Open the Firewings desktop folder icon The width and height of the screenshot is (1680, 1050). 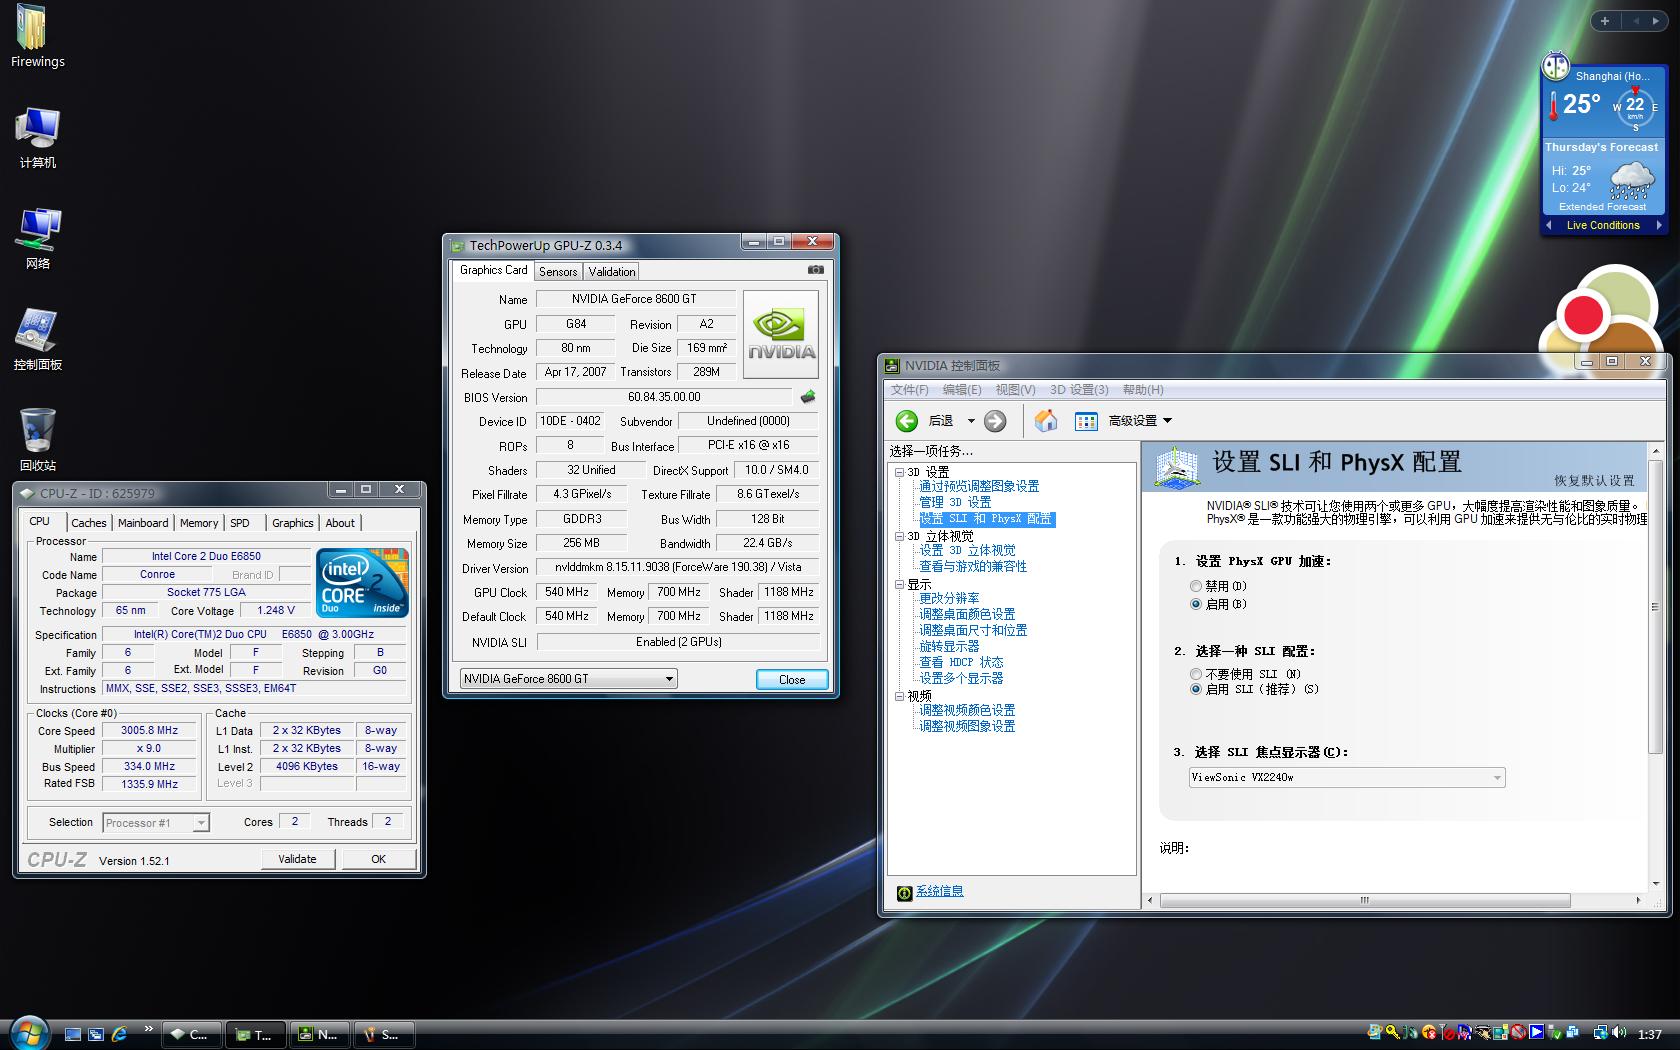pyautogui.click(x=32, y=27)
